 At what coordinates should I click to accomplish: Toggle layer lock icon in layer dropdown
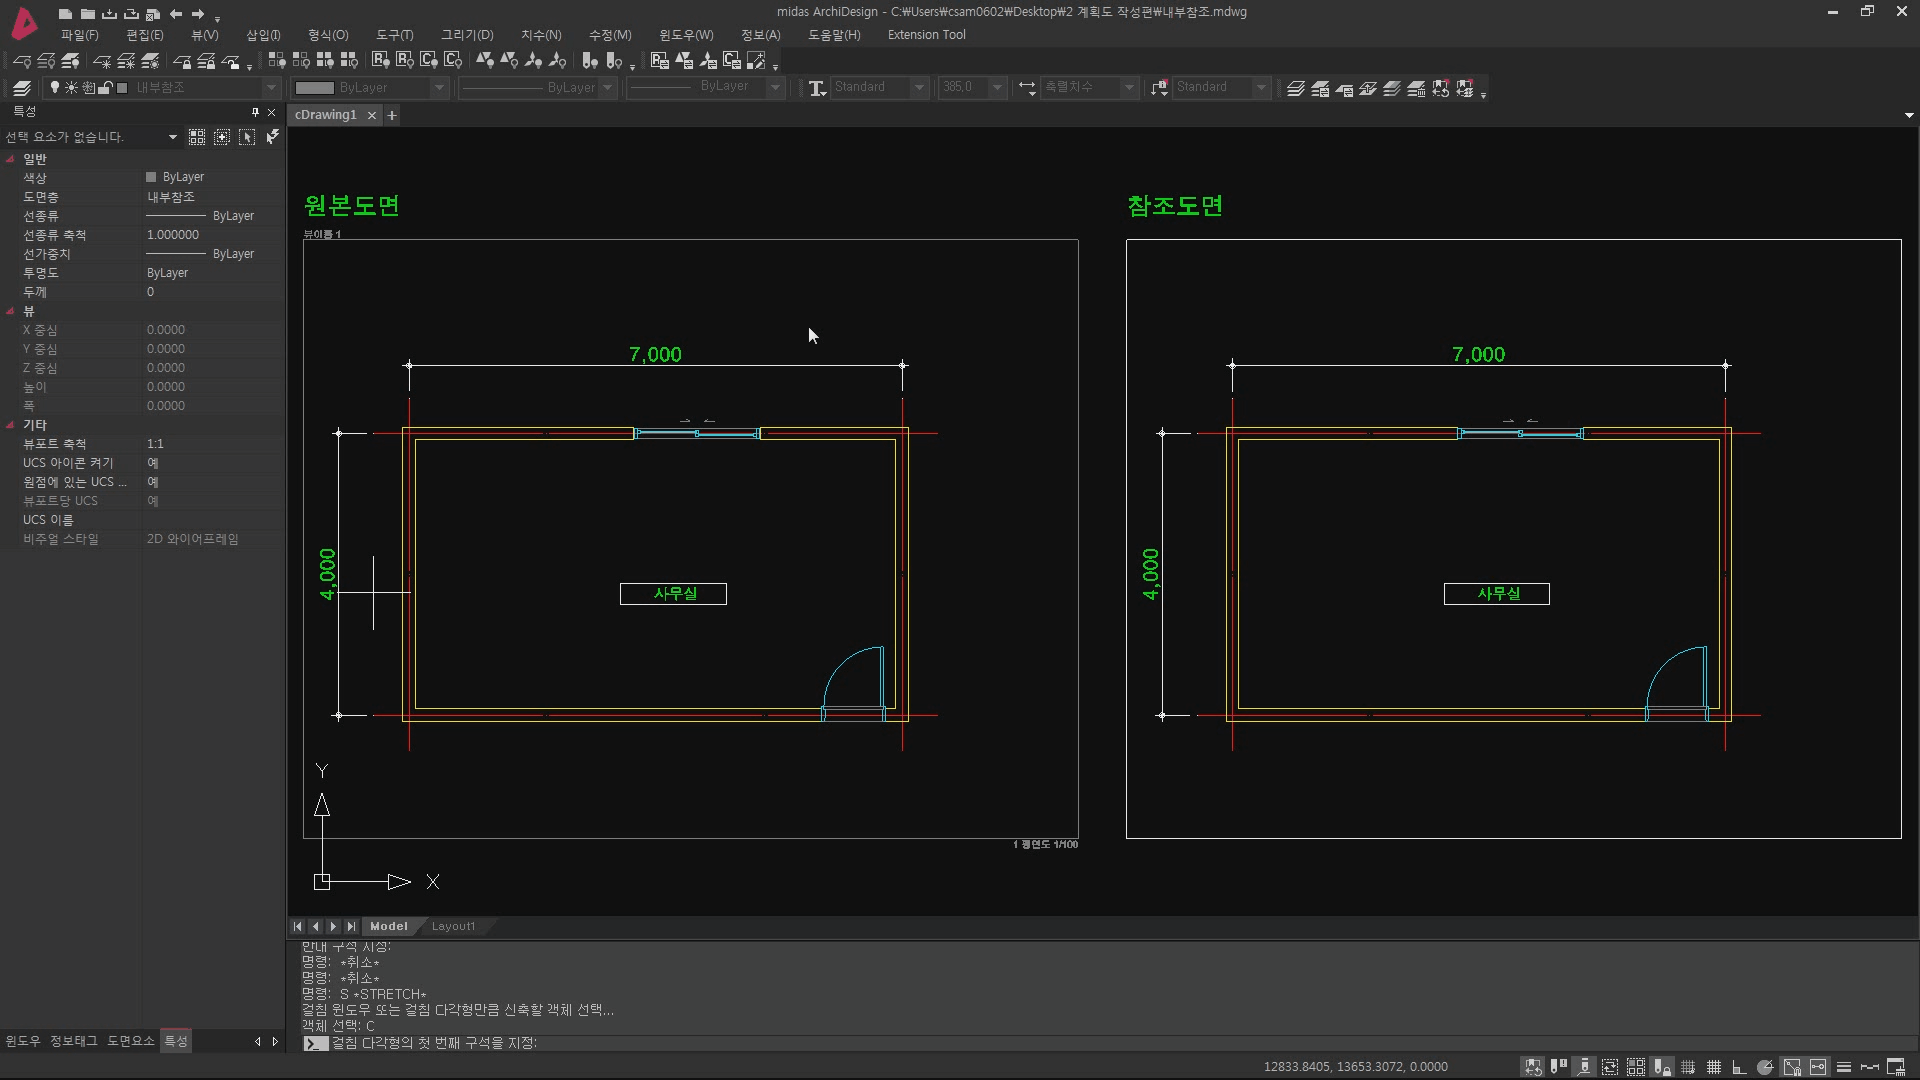[105, 88]
